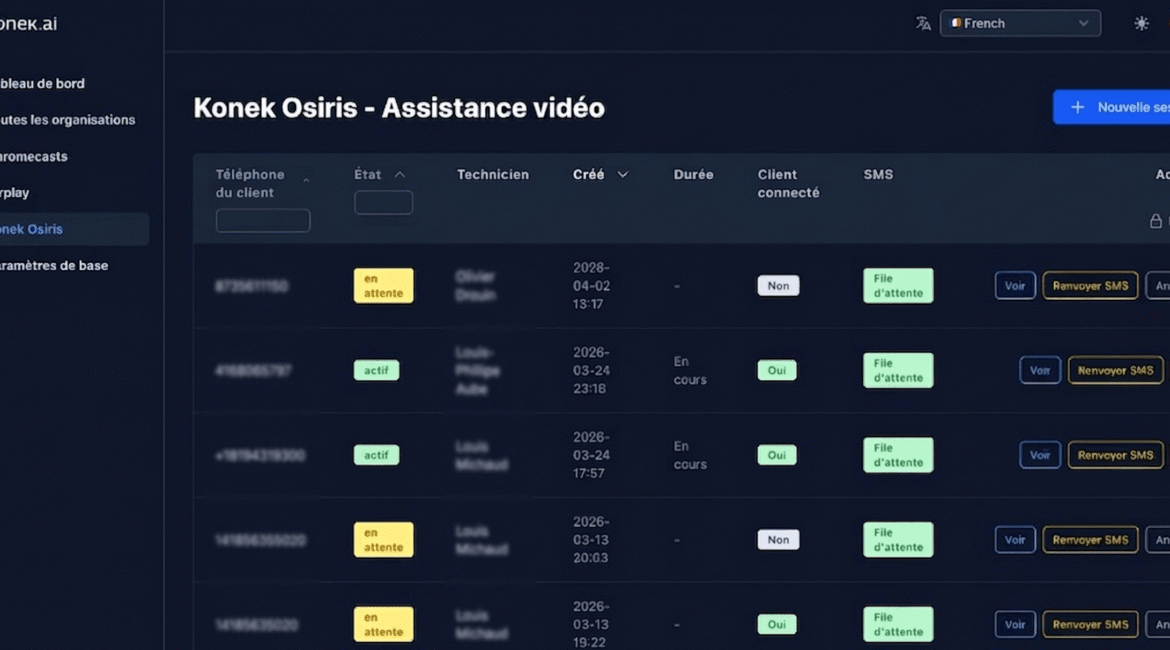The width and height of the screenshot is (1170, 650).
Task: Toggle the light/dark theme sun icon
Action: (x=1141, y=23)
